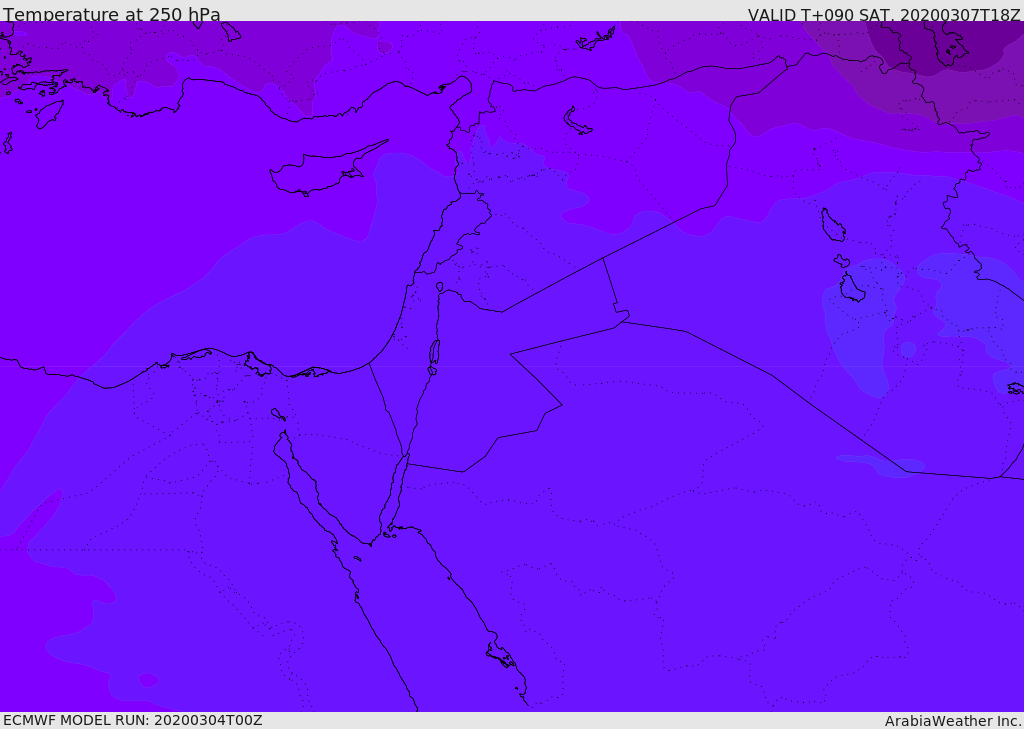
Task: Click the 'Temperature at 250 hPa' title
Action: pos(111,15)
